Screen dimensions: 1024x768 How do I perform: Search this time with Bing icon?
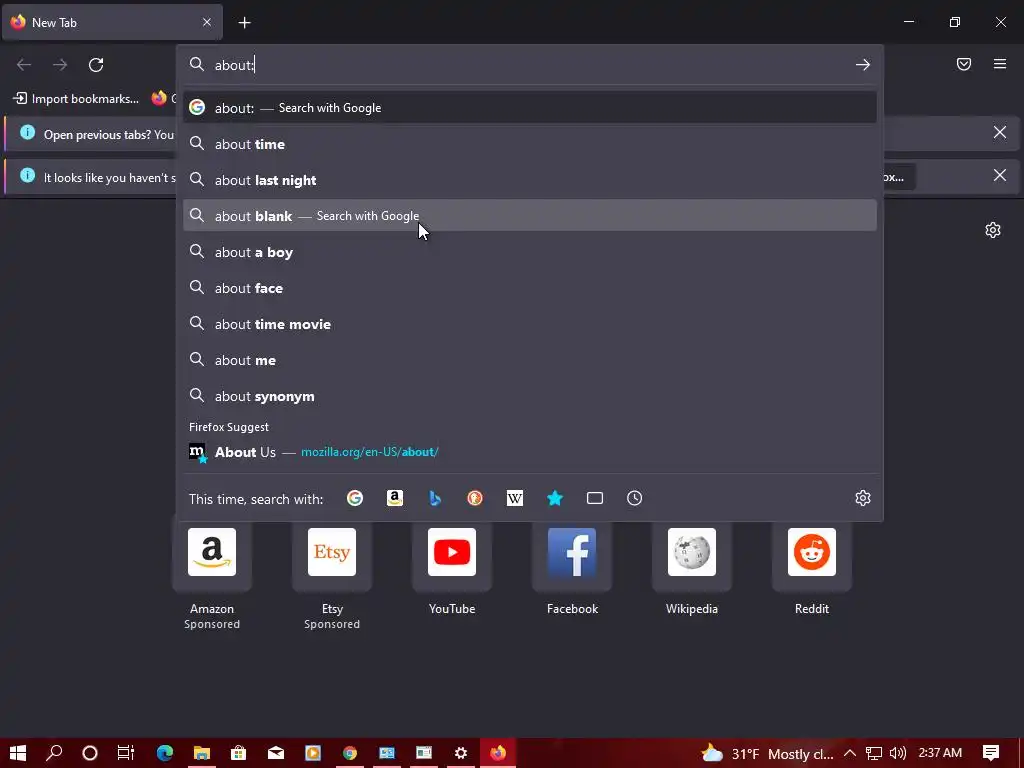pos(435,498)
